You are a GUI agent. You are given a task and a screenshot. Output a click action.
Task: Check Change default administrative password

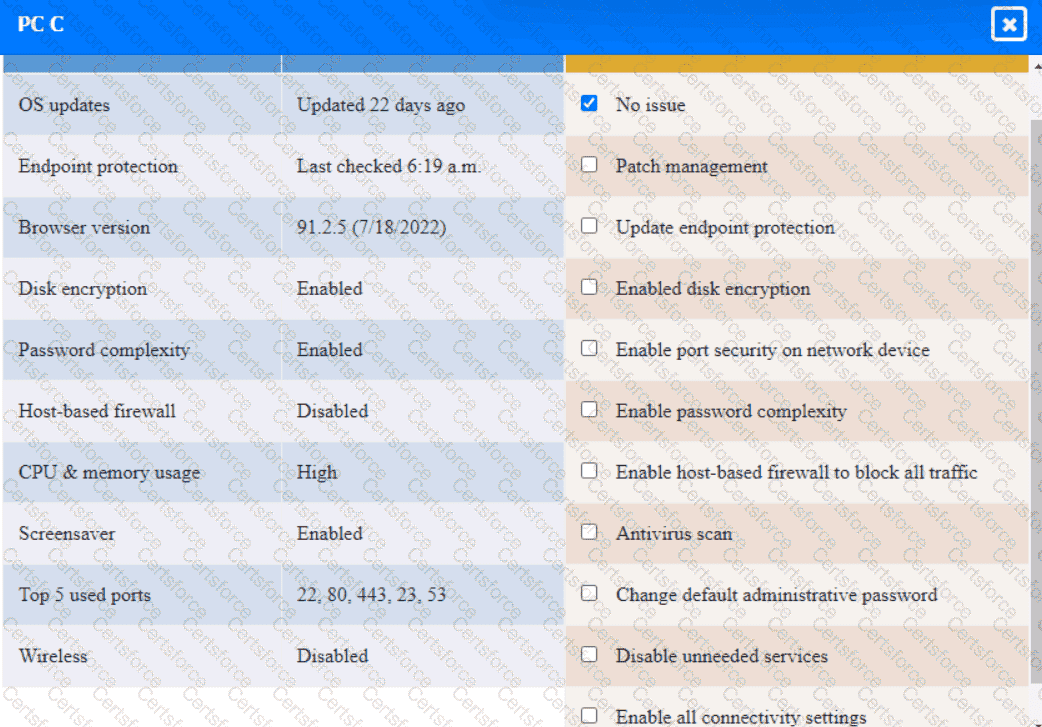tap(589, 593)
